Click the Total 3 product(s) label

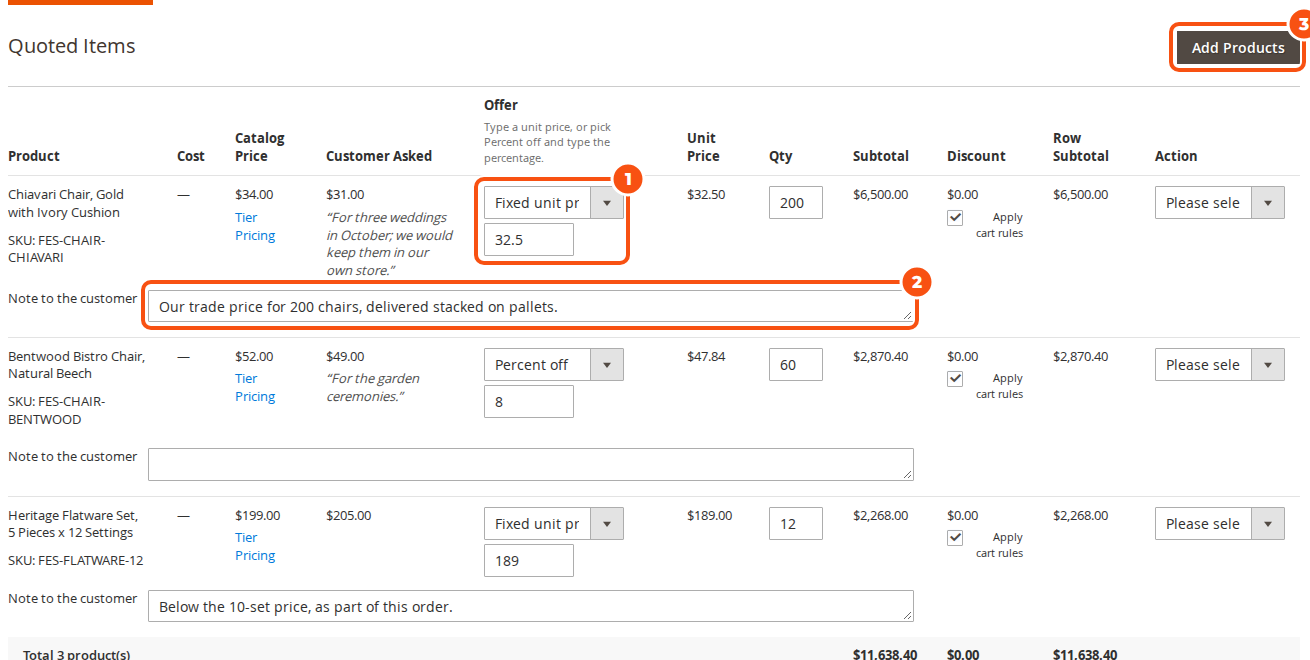coord(77,654)
